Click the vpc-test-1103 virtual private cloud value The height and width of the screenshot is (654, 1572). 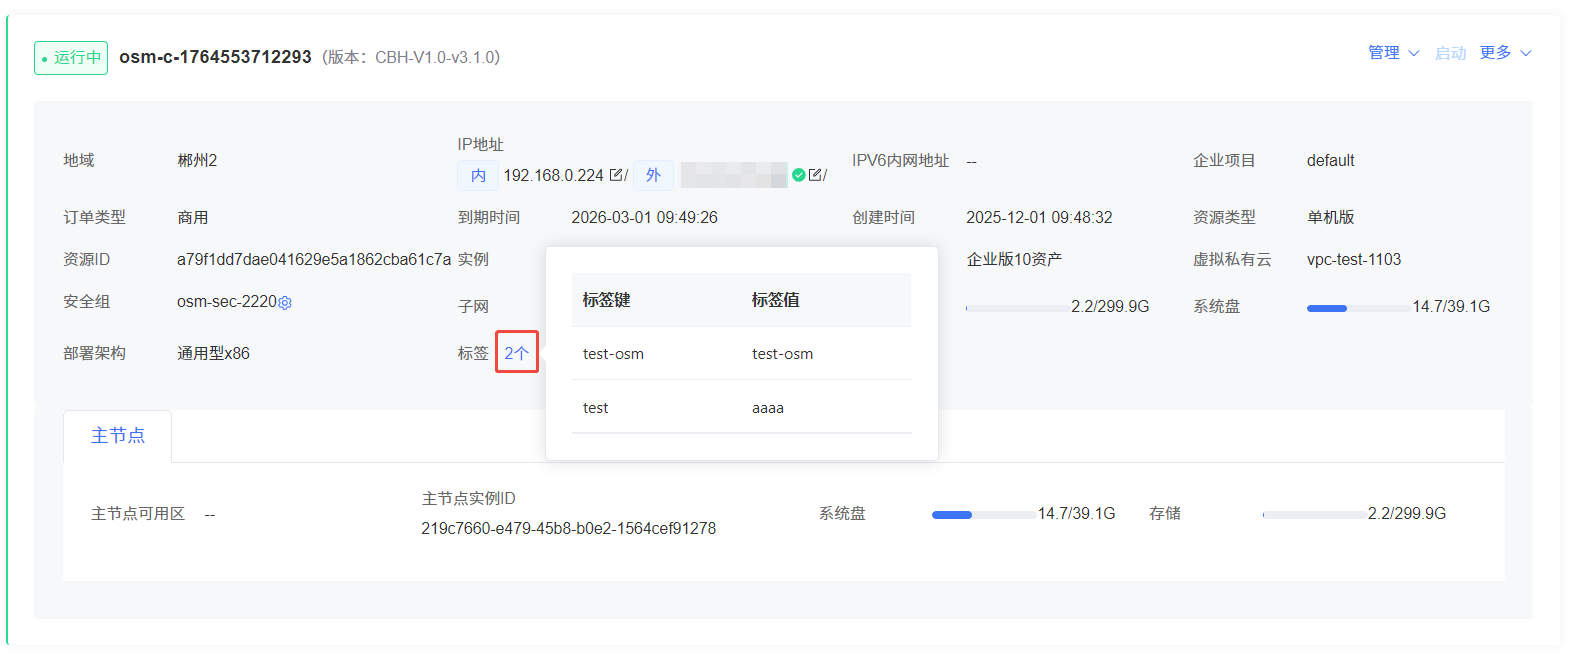[x=1353, y=260]
